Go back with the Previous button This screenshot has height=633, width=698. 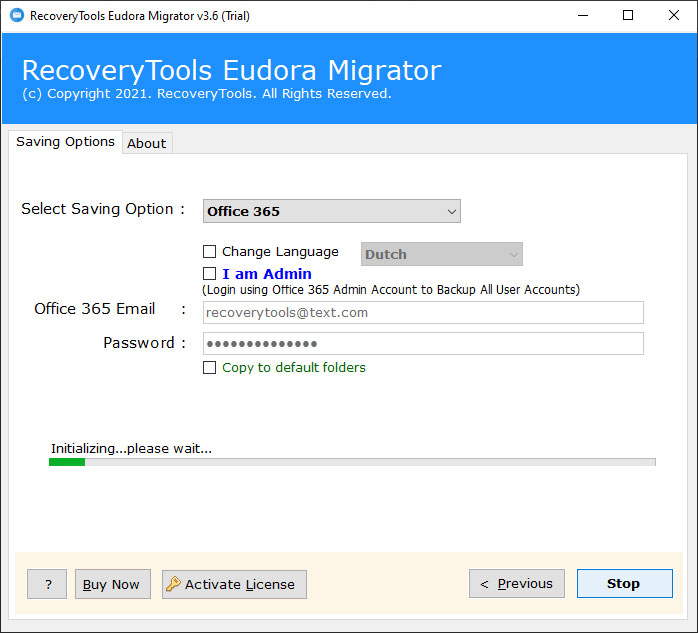pos(517,584)
